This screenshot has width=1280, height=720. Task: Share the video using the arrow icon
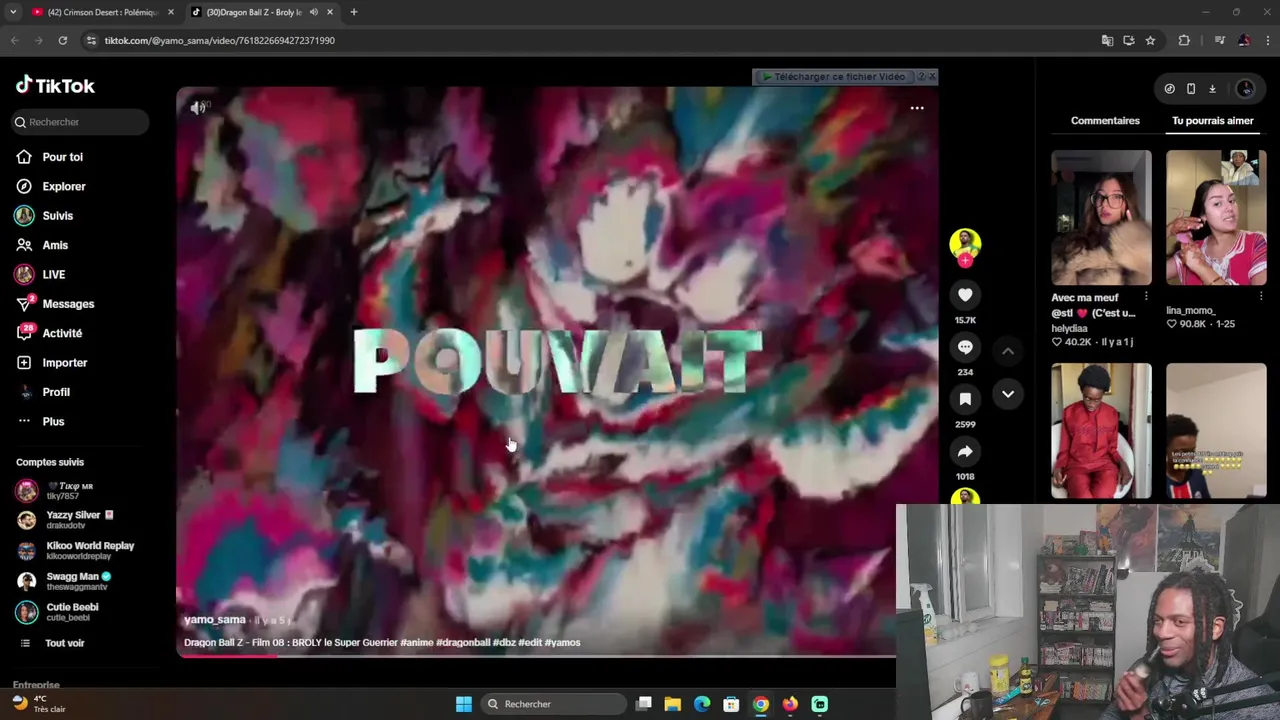pyautogui.click(x=965, y=452)
